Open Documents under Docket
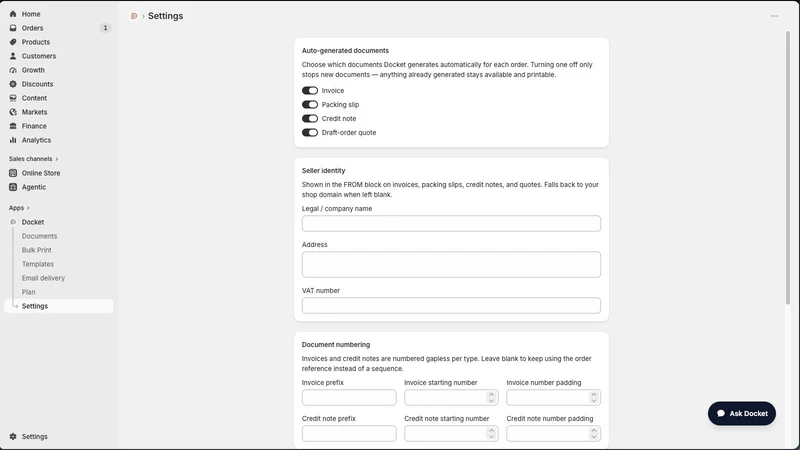 [39, 236]
